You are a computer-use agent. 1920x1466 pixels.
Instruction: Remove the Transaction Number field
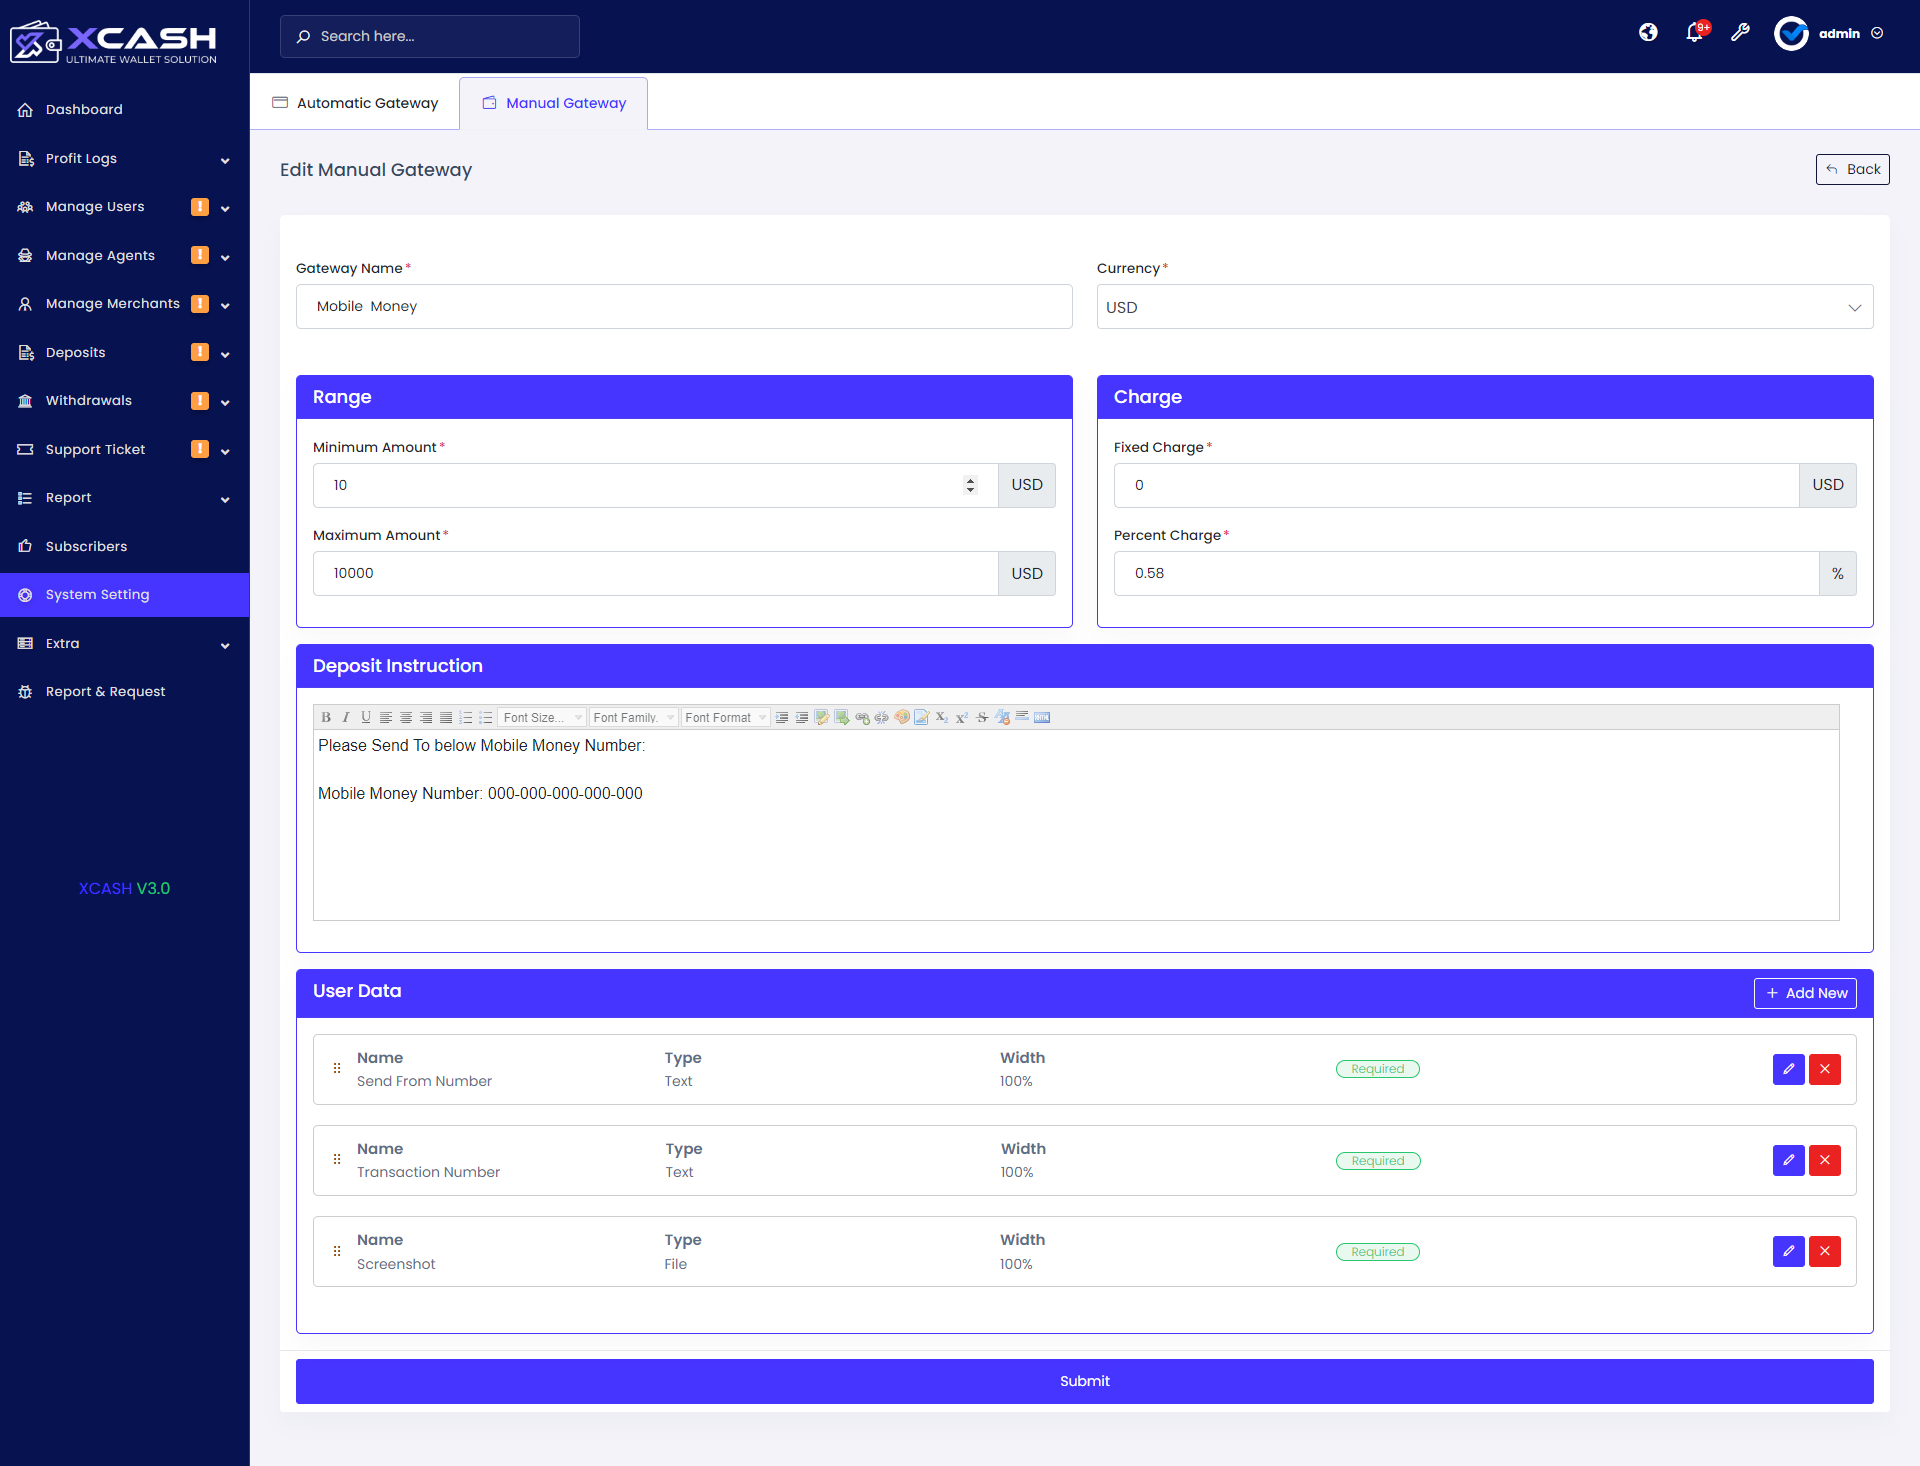click(x=1824, y=1160)
